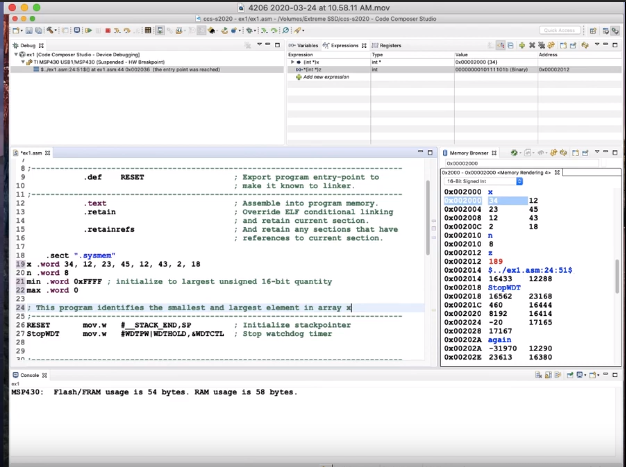
Task: Select the highlighted memory cell 34
Action: coord(507,200)
